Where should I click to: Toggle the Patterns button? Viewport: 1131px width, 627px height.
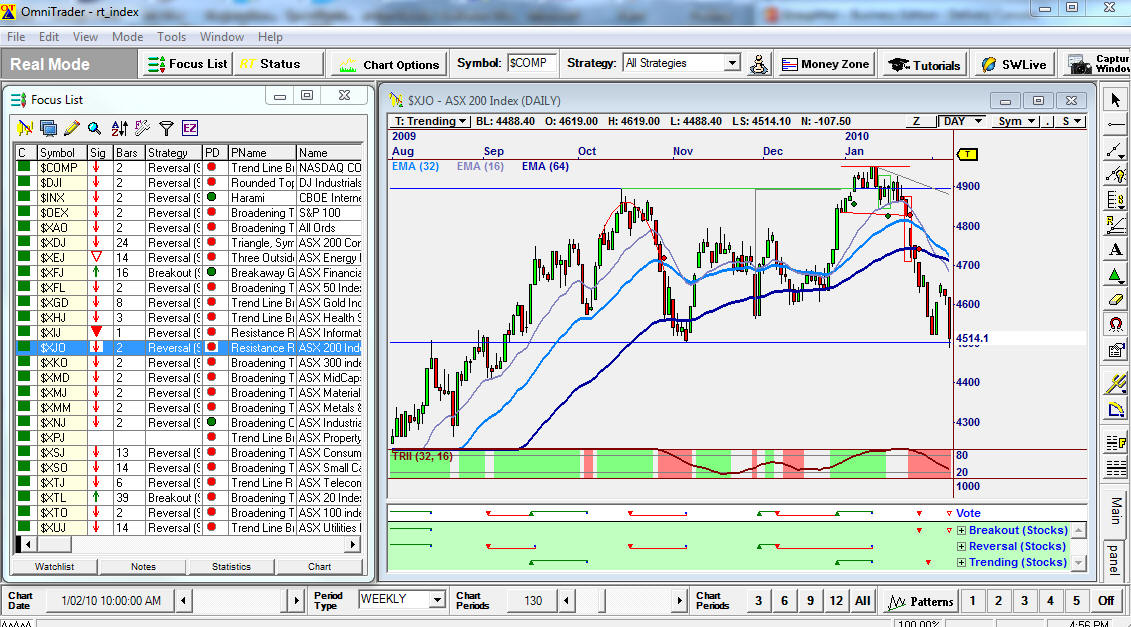click(920, 600)
